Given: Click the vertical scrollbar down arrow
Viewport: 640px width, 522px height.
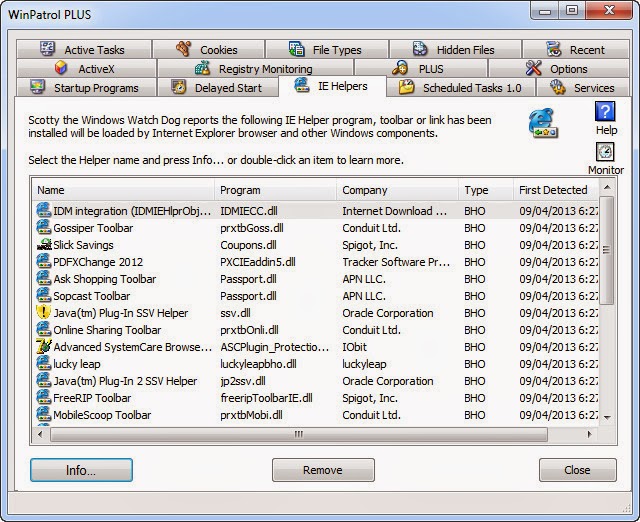Looking at the screenshot, I should [x=607, y=417].
